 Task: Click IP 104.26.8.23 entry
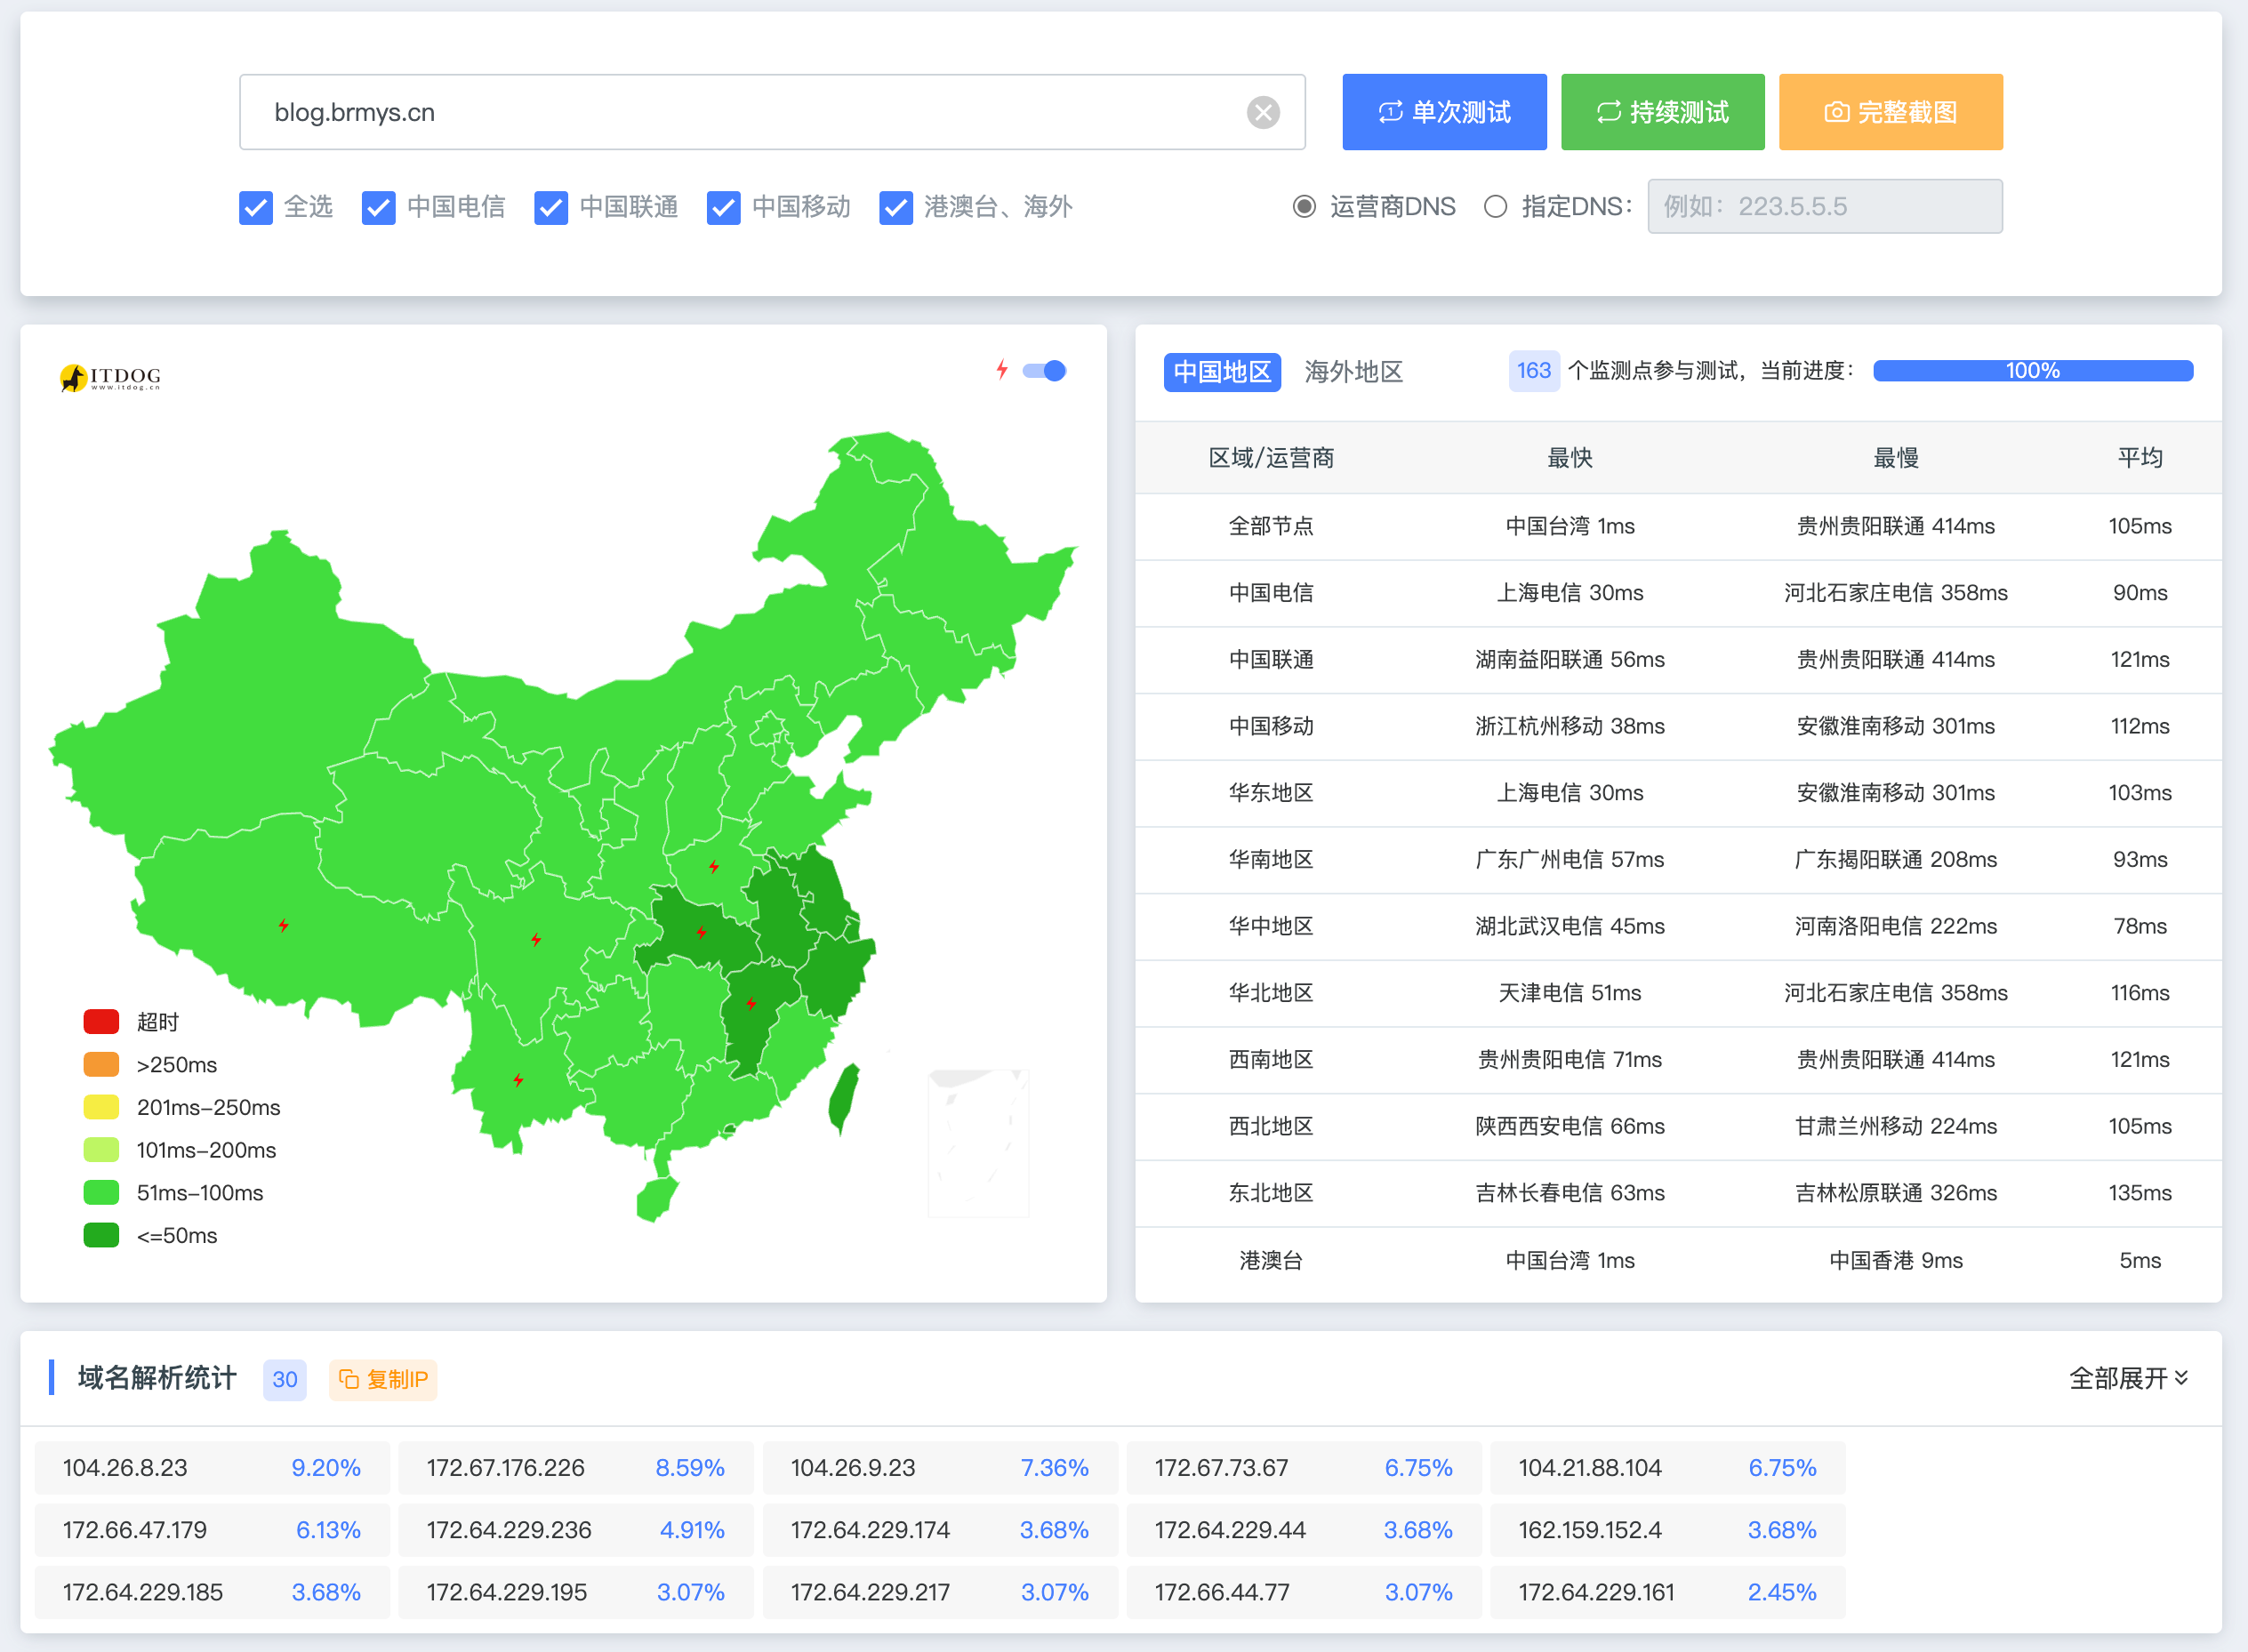pyautogui.click(x=212, y=1468)
